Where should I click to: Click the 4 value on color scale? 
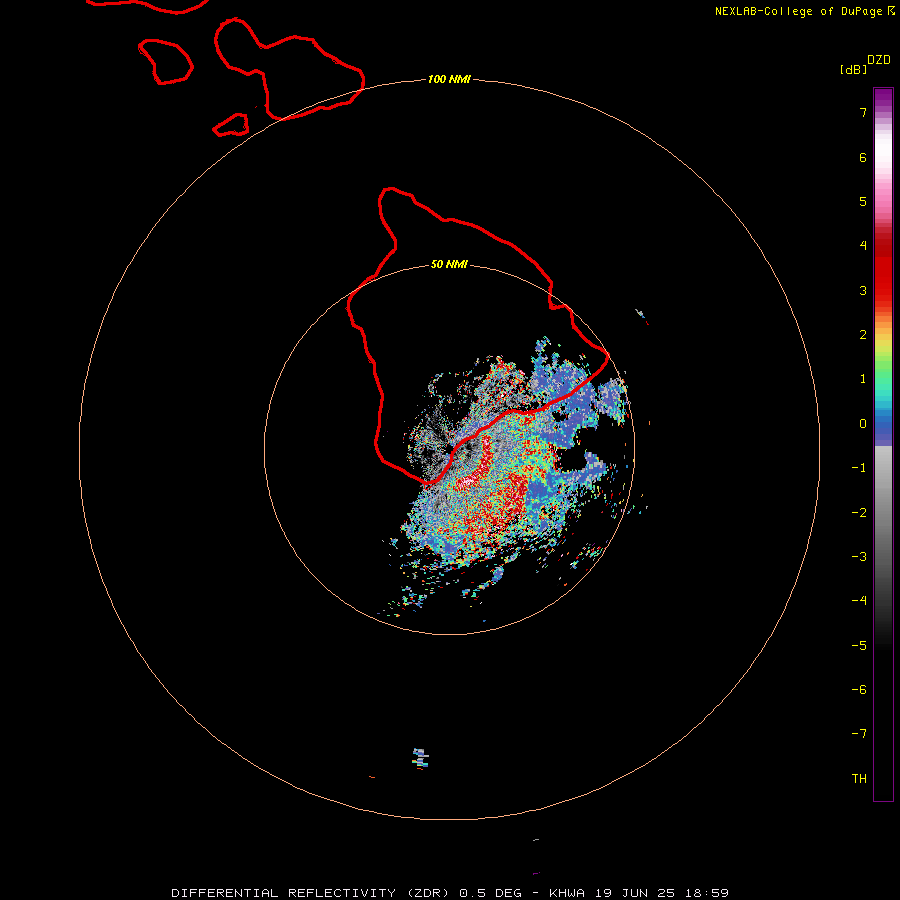(x=863, y=246)
